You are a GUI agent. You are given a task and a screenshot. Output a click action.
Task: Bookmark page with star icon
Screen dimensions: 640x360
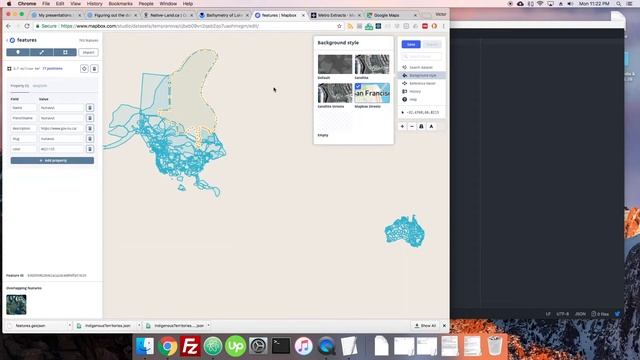coord(339,26)
